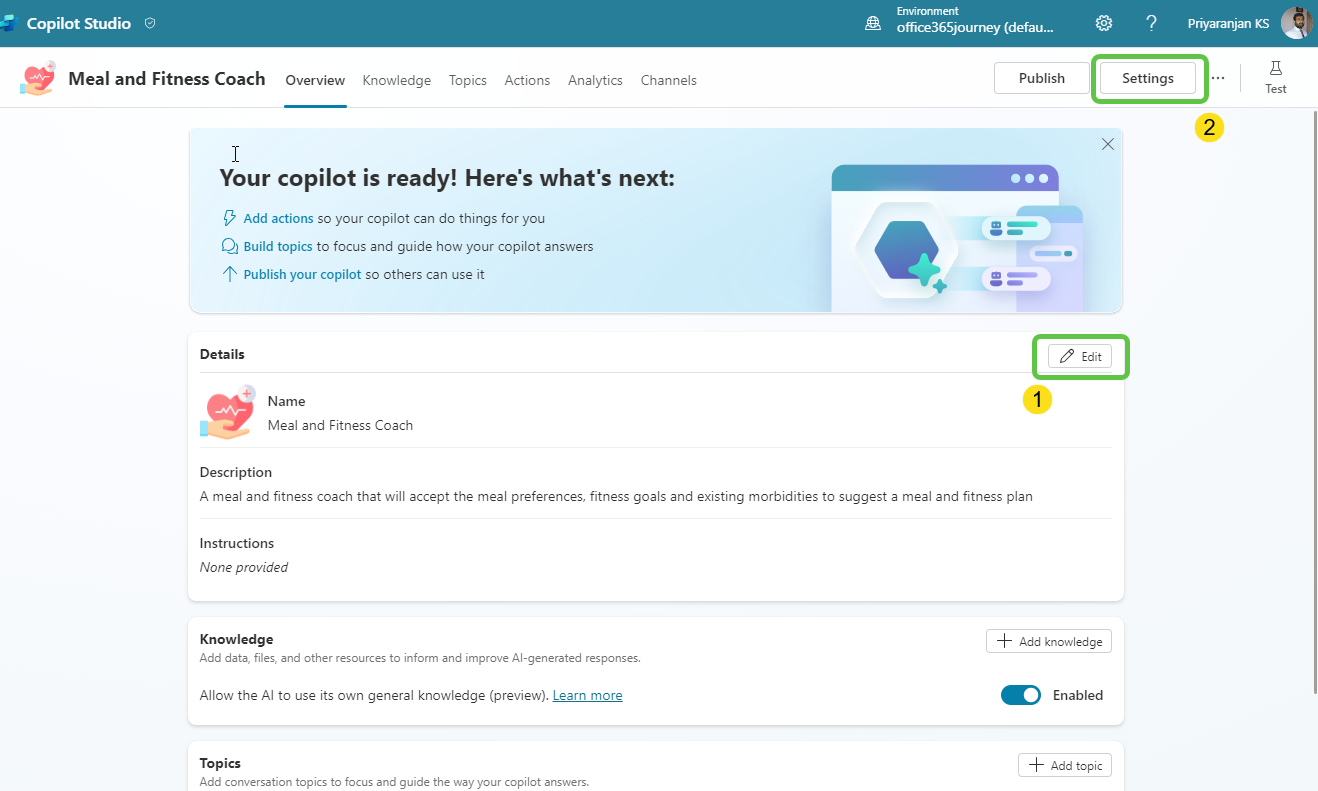Follow the Learn more link

(587, 695)
